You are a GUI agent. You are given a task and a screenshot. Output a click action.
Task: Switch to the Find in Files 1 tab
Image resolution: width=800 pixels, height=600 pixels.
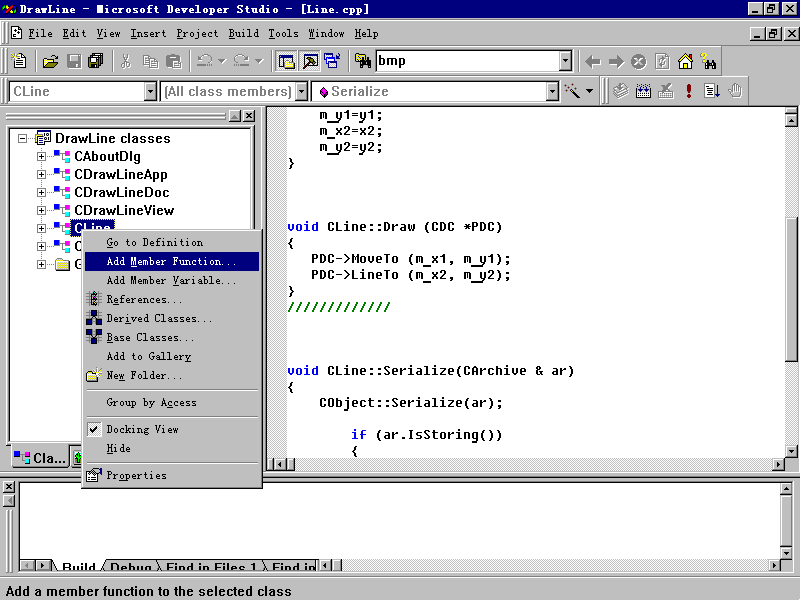(211, 566)
